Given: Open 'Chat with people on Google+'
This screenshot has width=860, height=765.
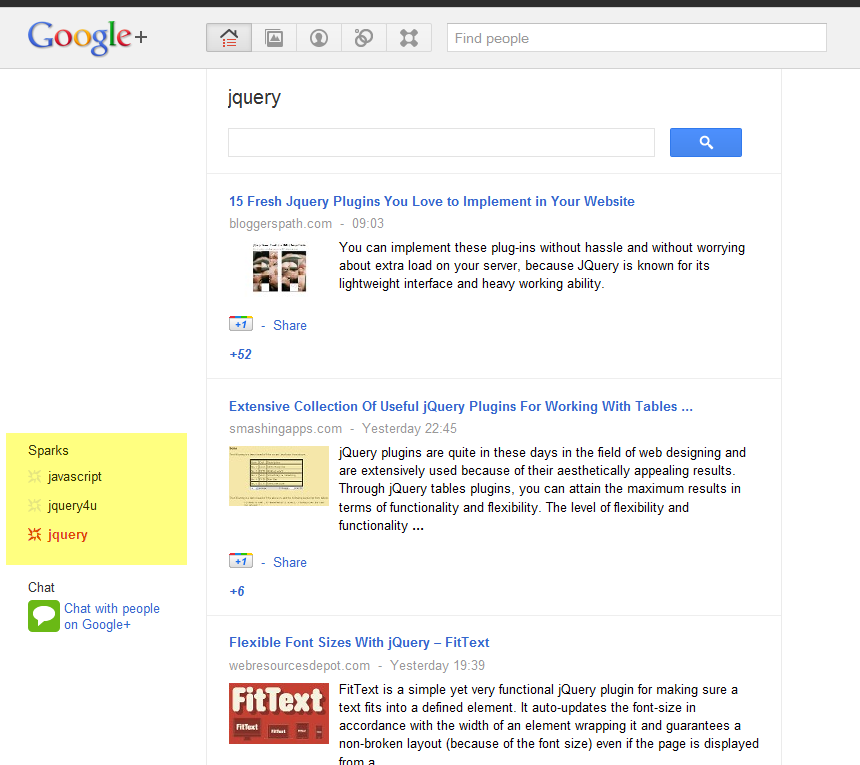Looking at the screenshot, I should point(111,615).
